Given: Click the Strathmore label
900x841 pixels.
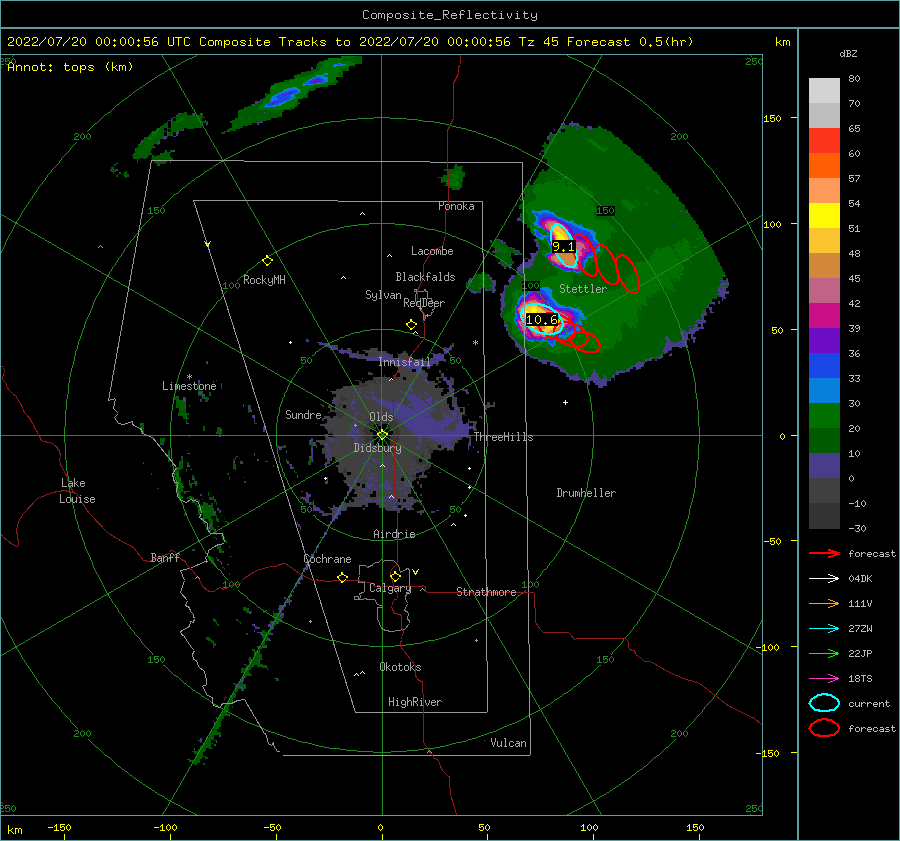Looking at the screenshot, I should point(486,592).
